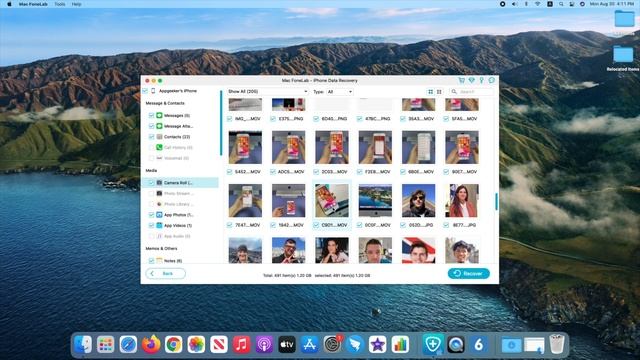Uncheck the Message Attachments checkbox
Screen dimensions: 640x360
[x=151, y=126]
